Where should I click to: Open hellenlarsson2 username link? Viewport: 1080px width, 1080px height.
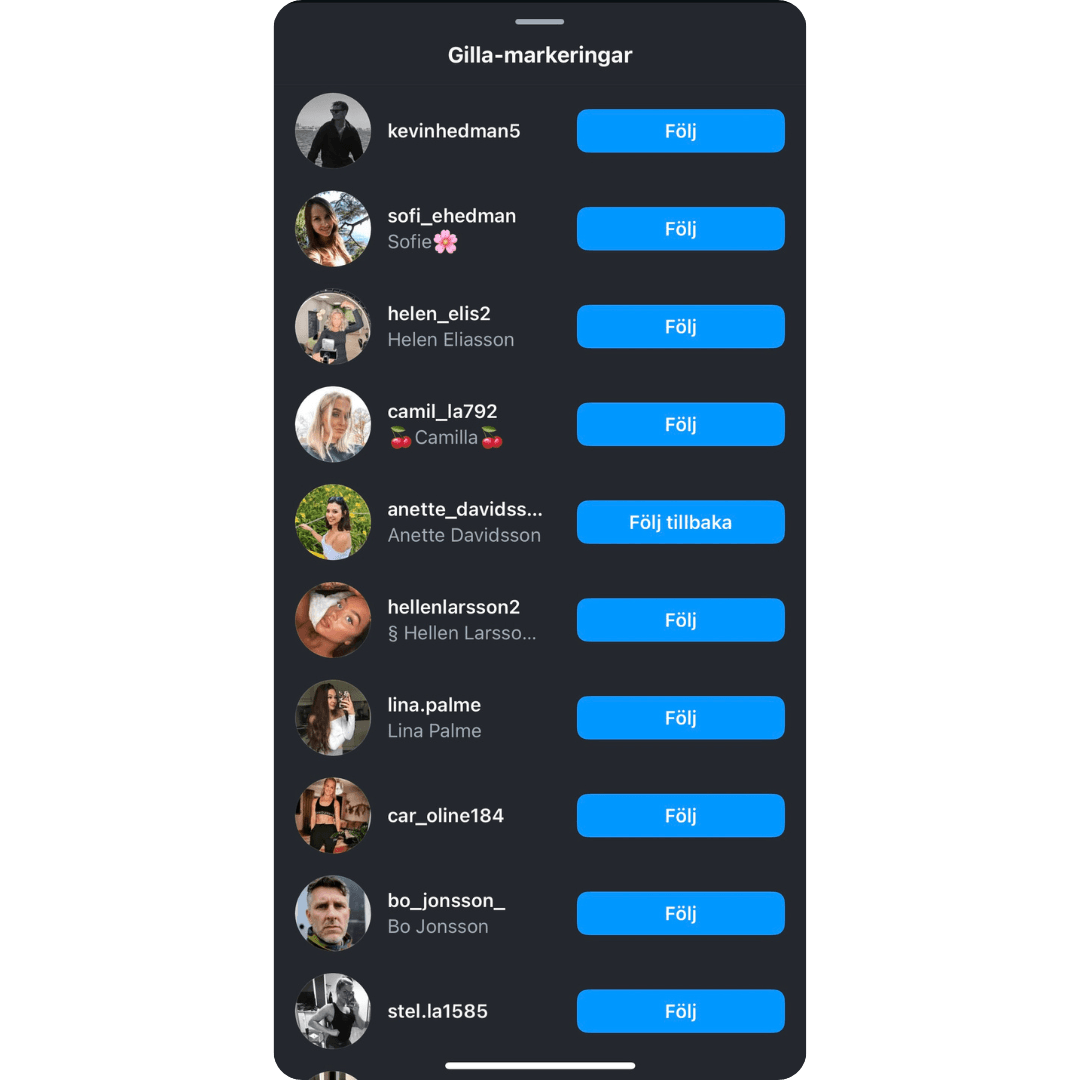tap(454, 607)
